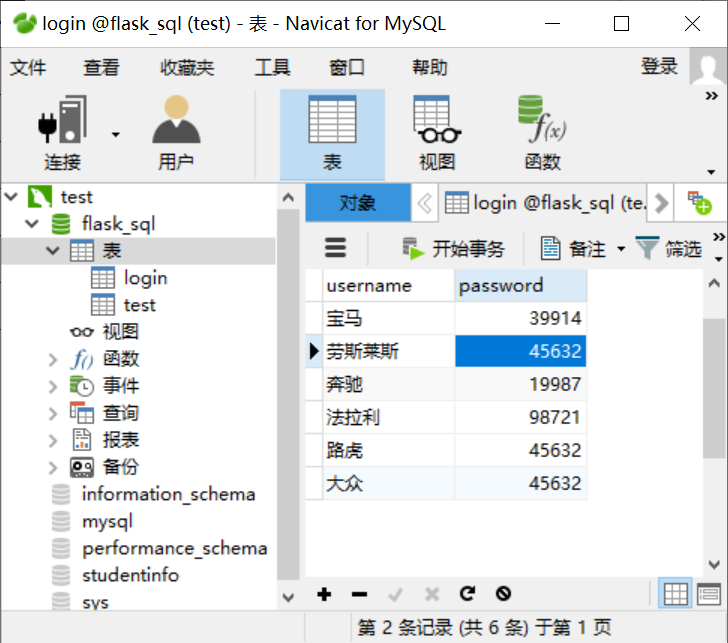
Task: Switch to the 对象 tab
Action: pos(358,203)
